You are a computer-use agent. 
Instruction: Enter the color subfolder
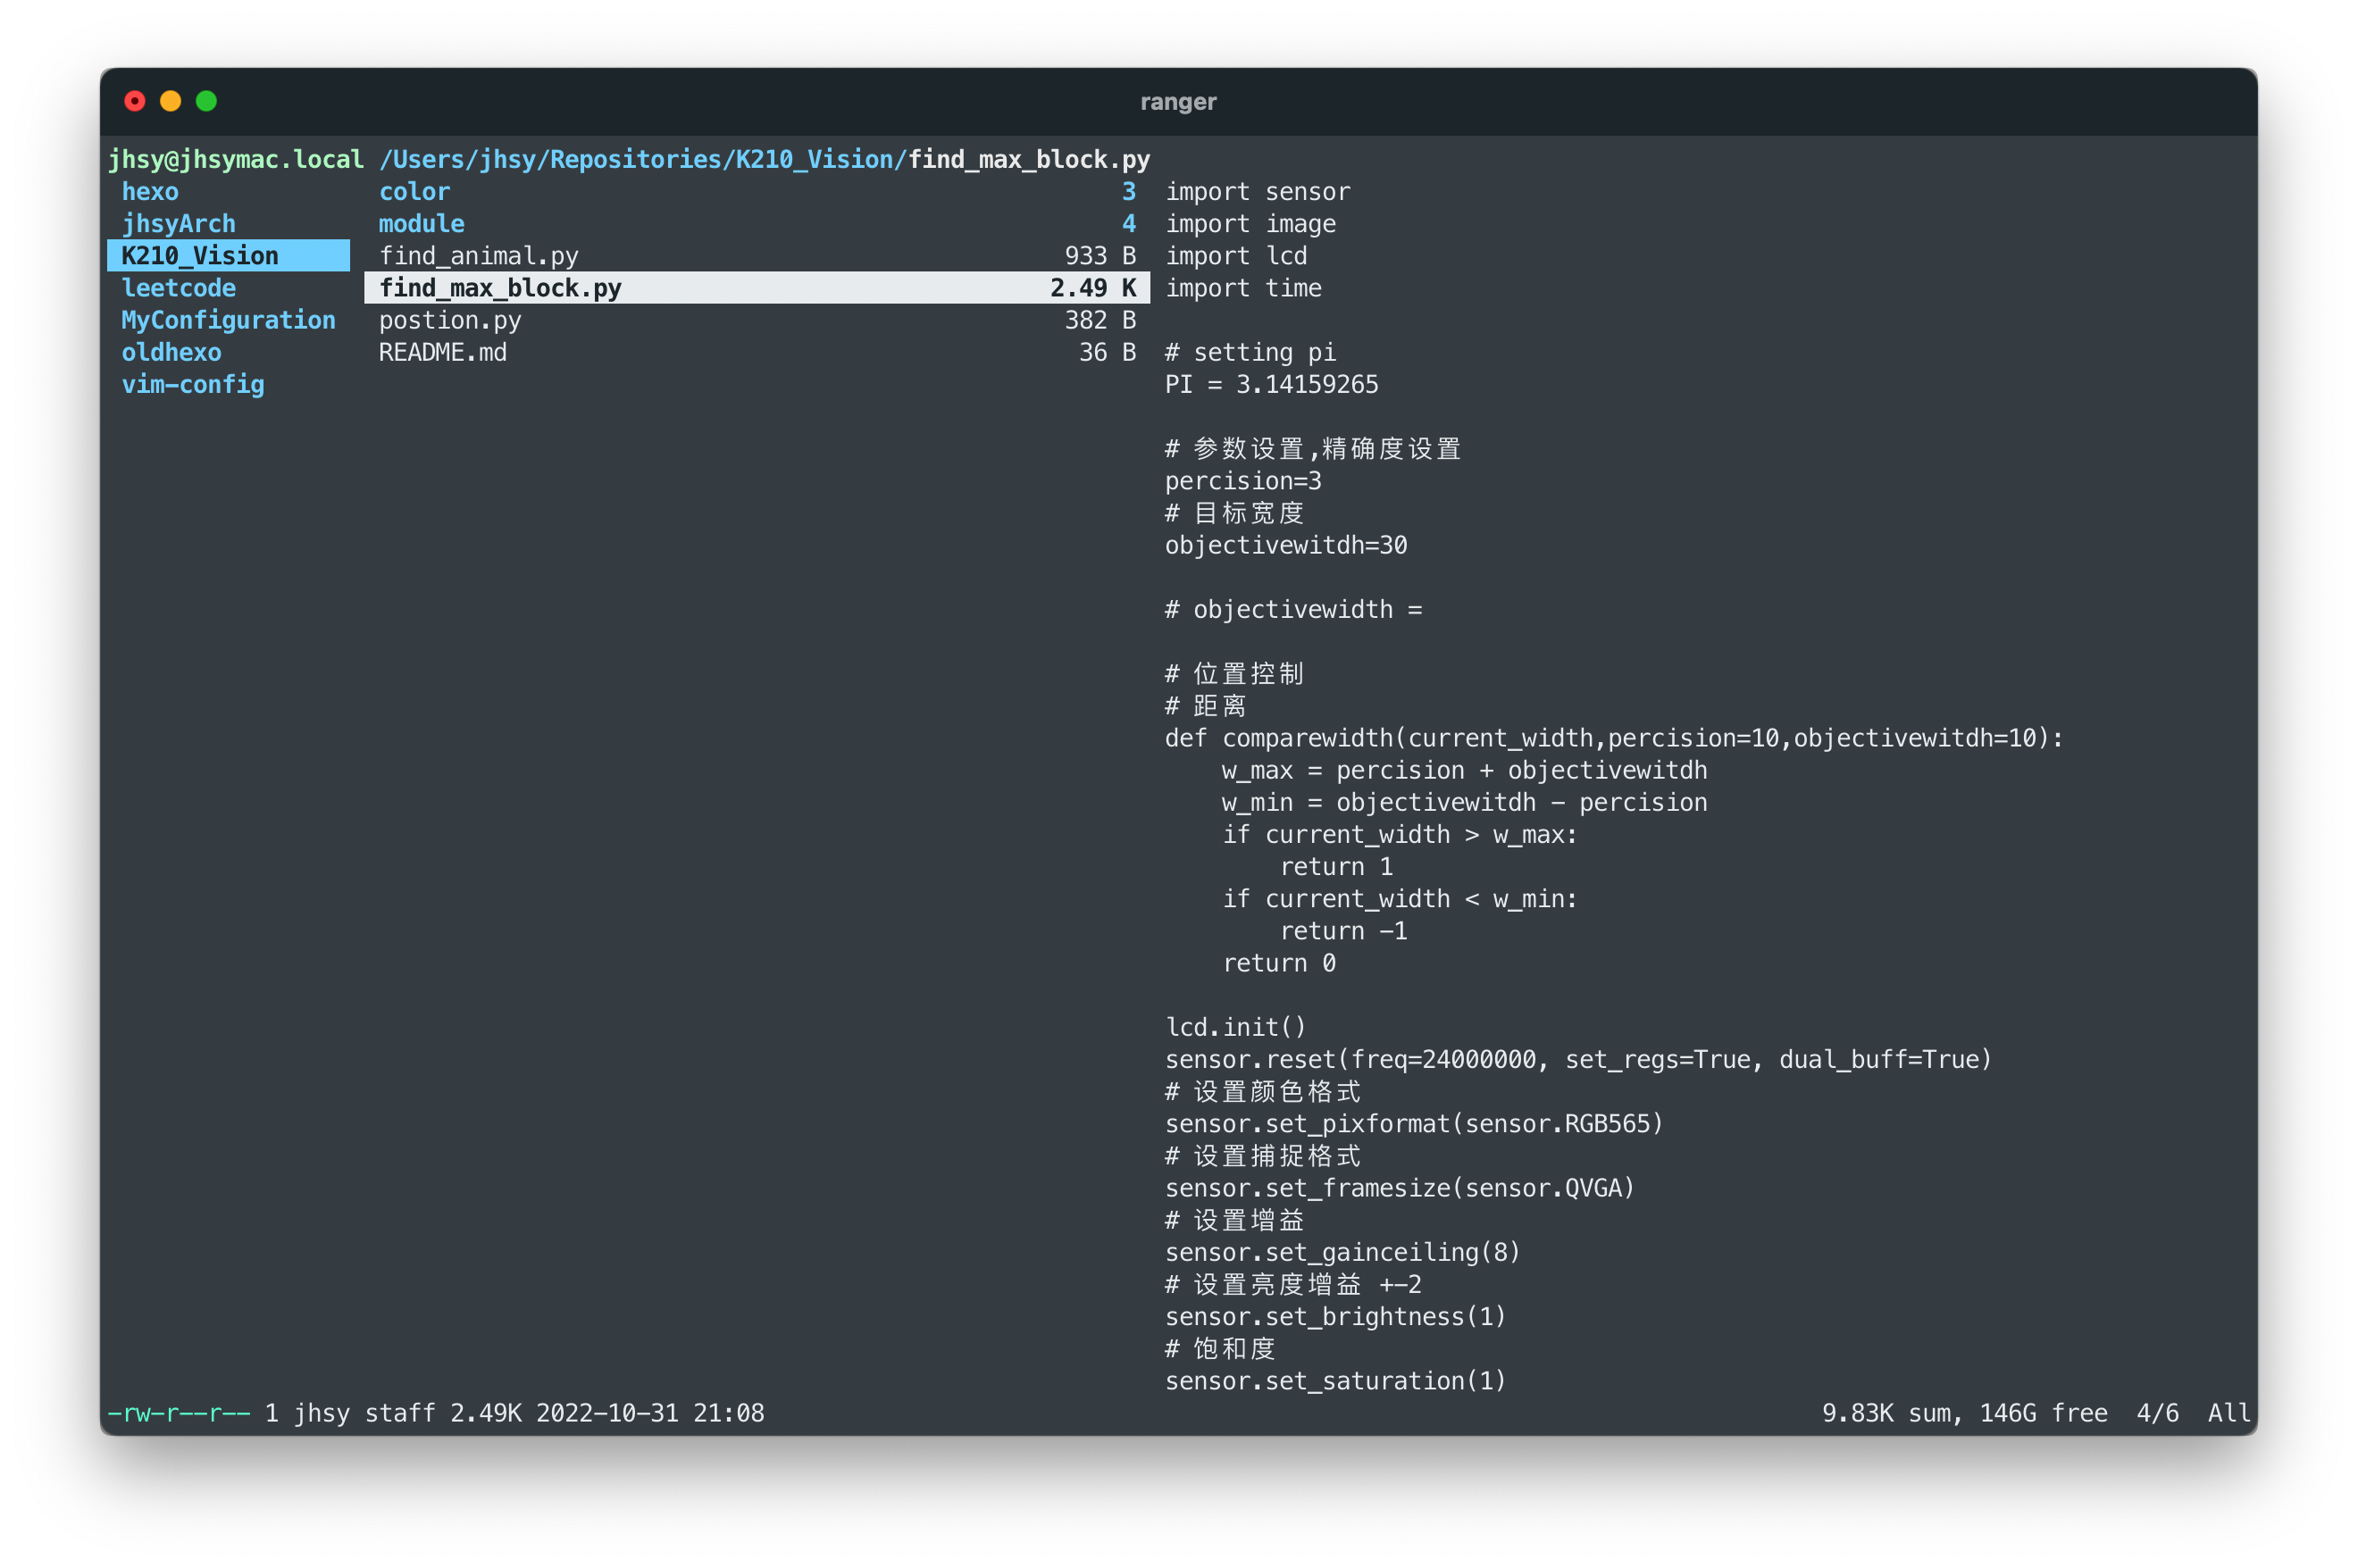point(414,192)
